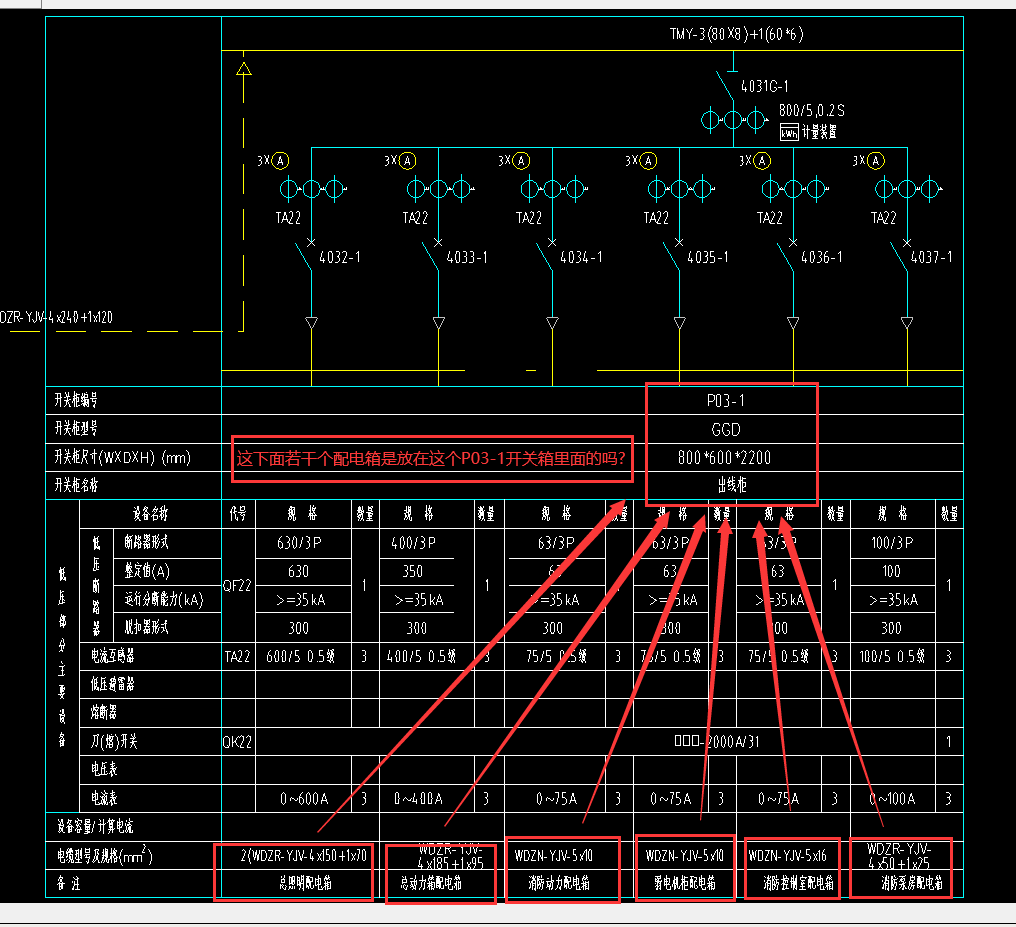
Task: Select the 800/5,0.2S transformer rating text
Action: [x=811, y=110]
